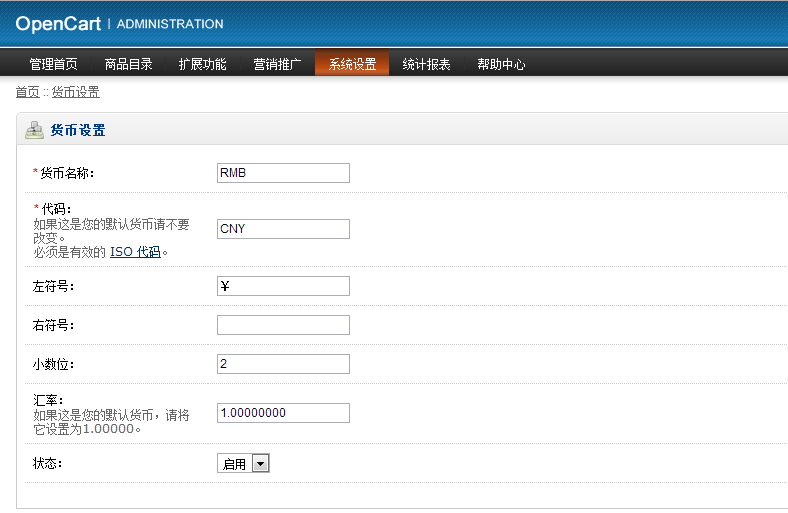Click the 货币设置 breadcrumb link
788x513 pixels.
(x=76, y=92)
